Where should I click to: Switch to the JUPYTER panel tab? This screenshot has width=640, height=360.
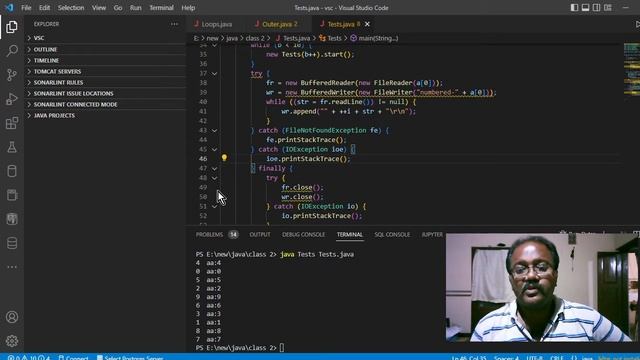[432, 234]
